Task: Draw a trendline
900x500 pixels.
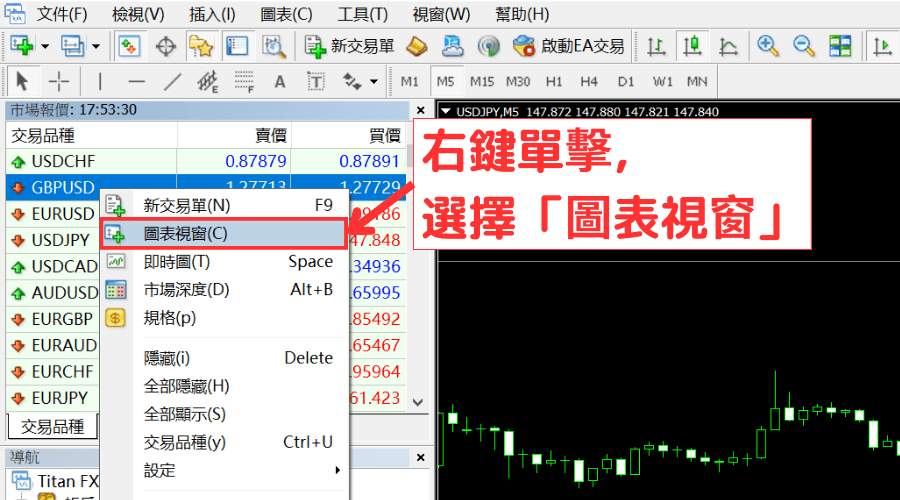Action: tap(172, 82)
